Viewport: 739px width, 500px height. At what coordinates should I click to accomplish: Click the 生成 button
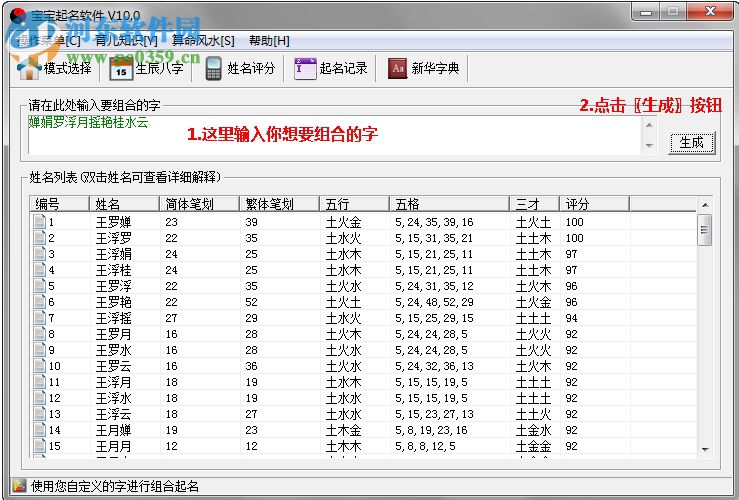coord(692,142)
